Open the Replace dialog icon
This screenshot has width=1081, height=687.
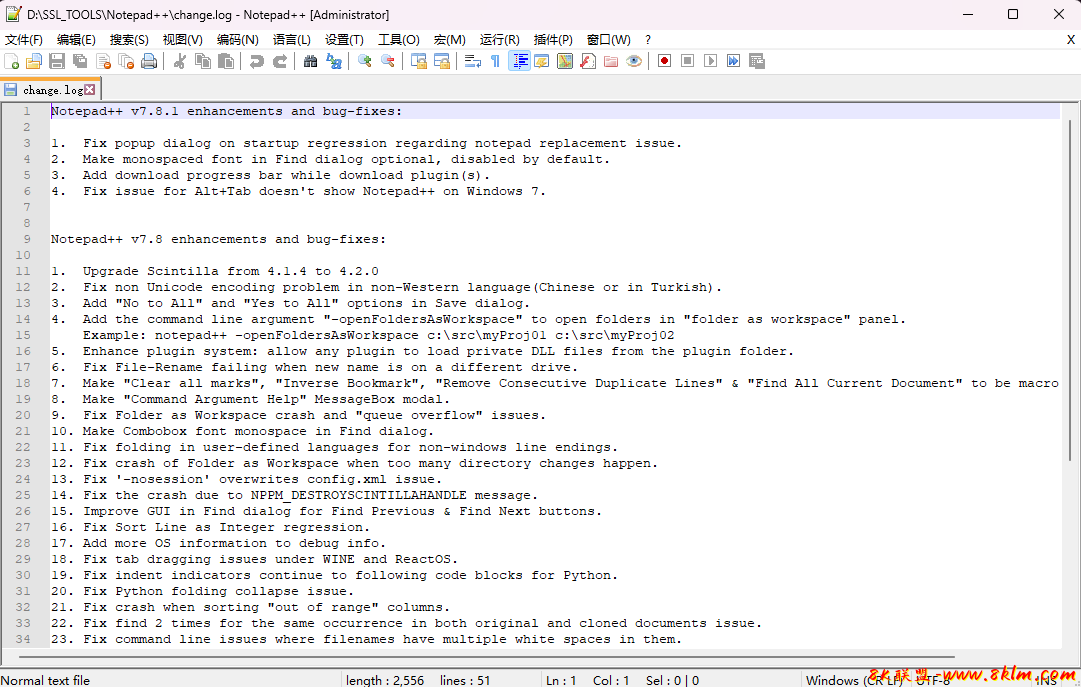tap(334, 61)
